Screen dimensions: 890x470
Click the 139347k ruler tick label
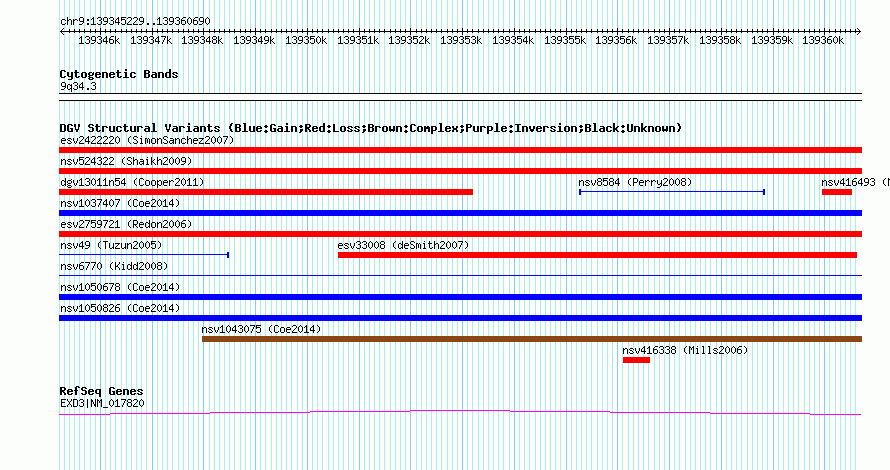(x=151, y=41)
